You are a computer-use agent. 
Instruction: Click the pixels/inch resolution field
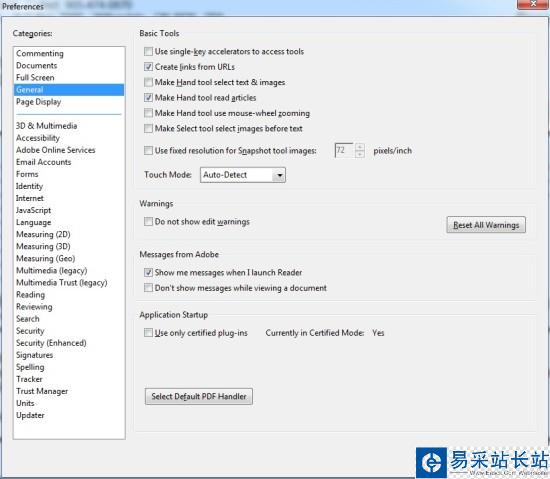pos(344,150)
